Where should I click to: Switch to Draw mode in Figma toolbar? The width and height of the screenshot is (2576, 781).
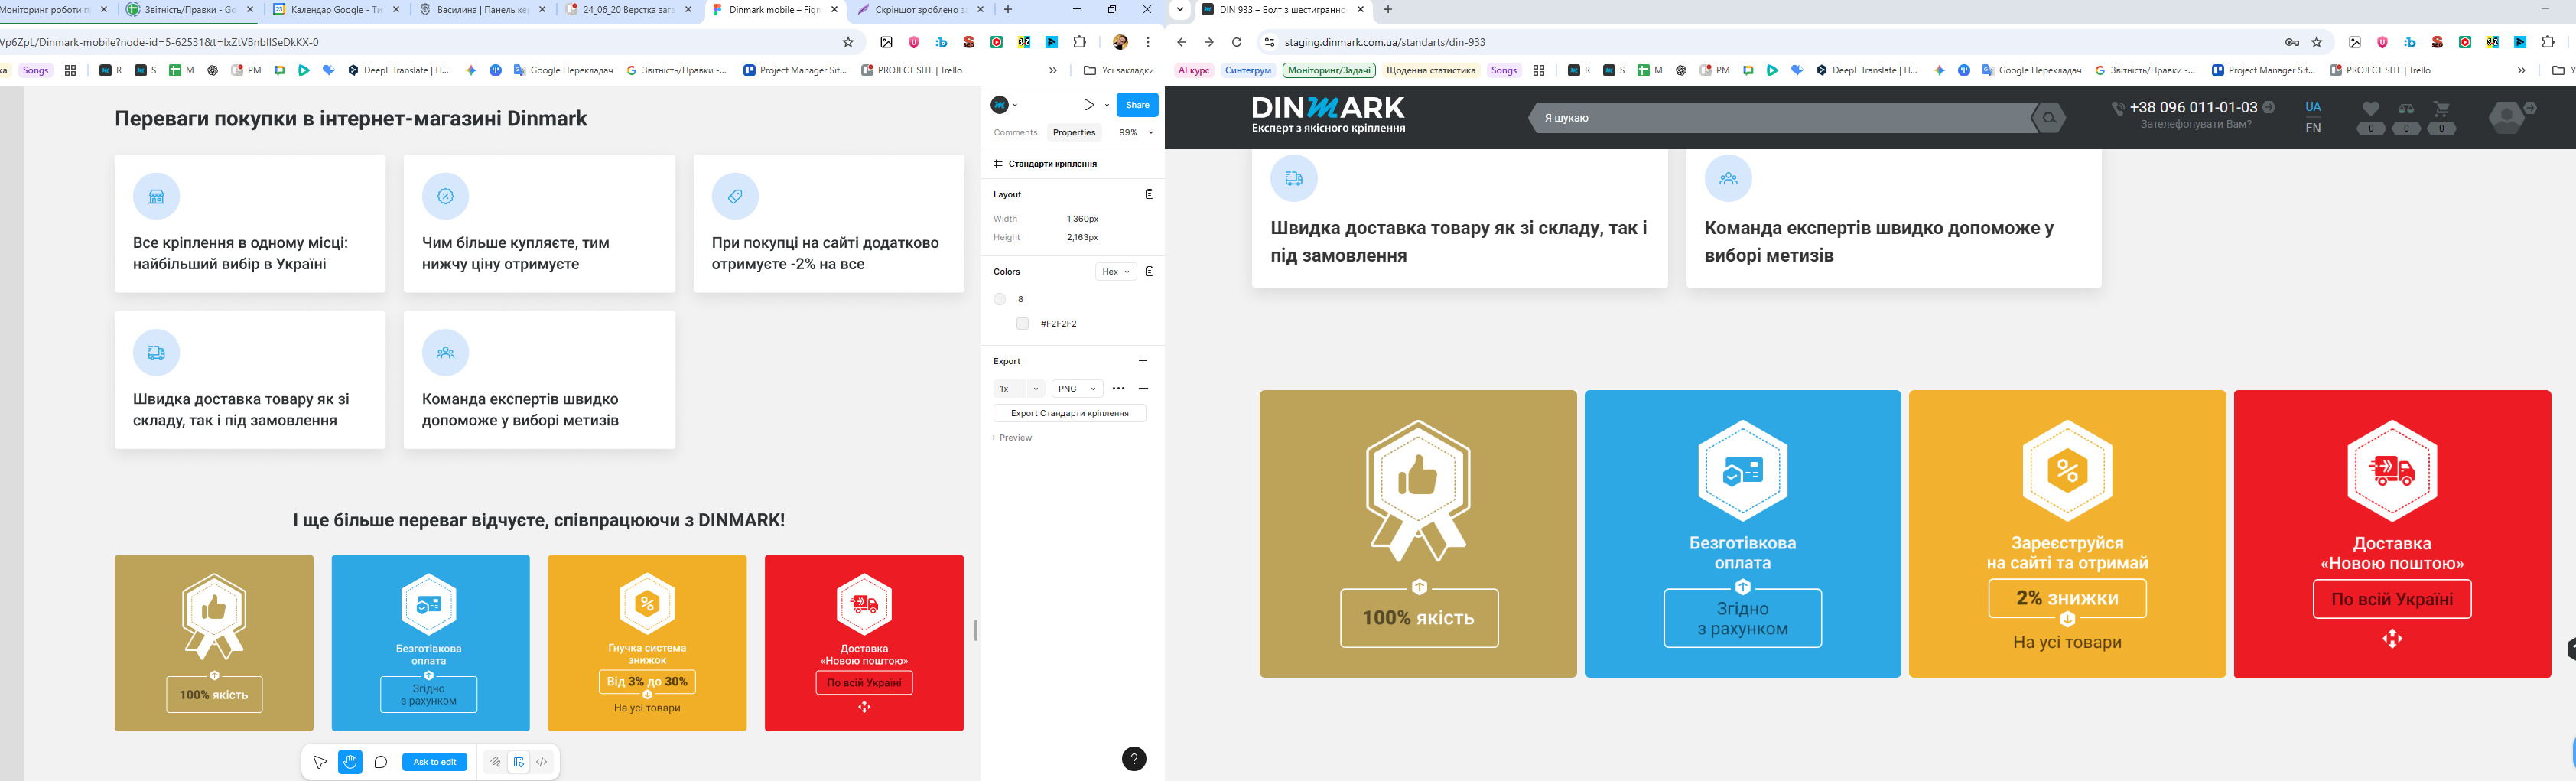(x=495, y=762)
